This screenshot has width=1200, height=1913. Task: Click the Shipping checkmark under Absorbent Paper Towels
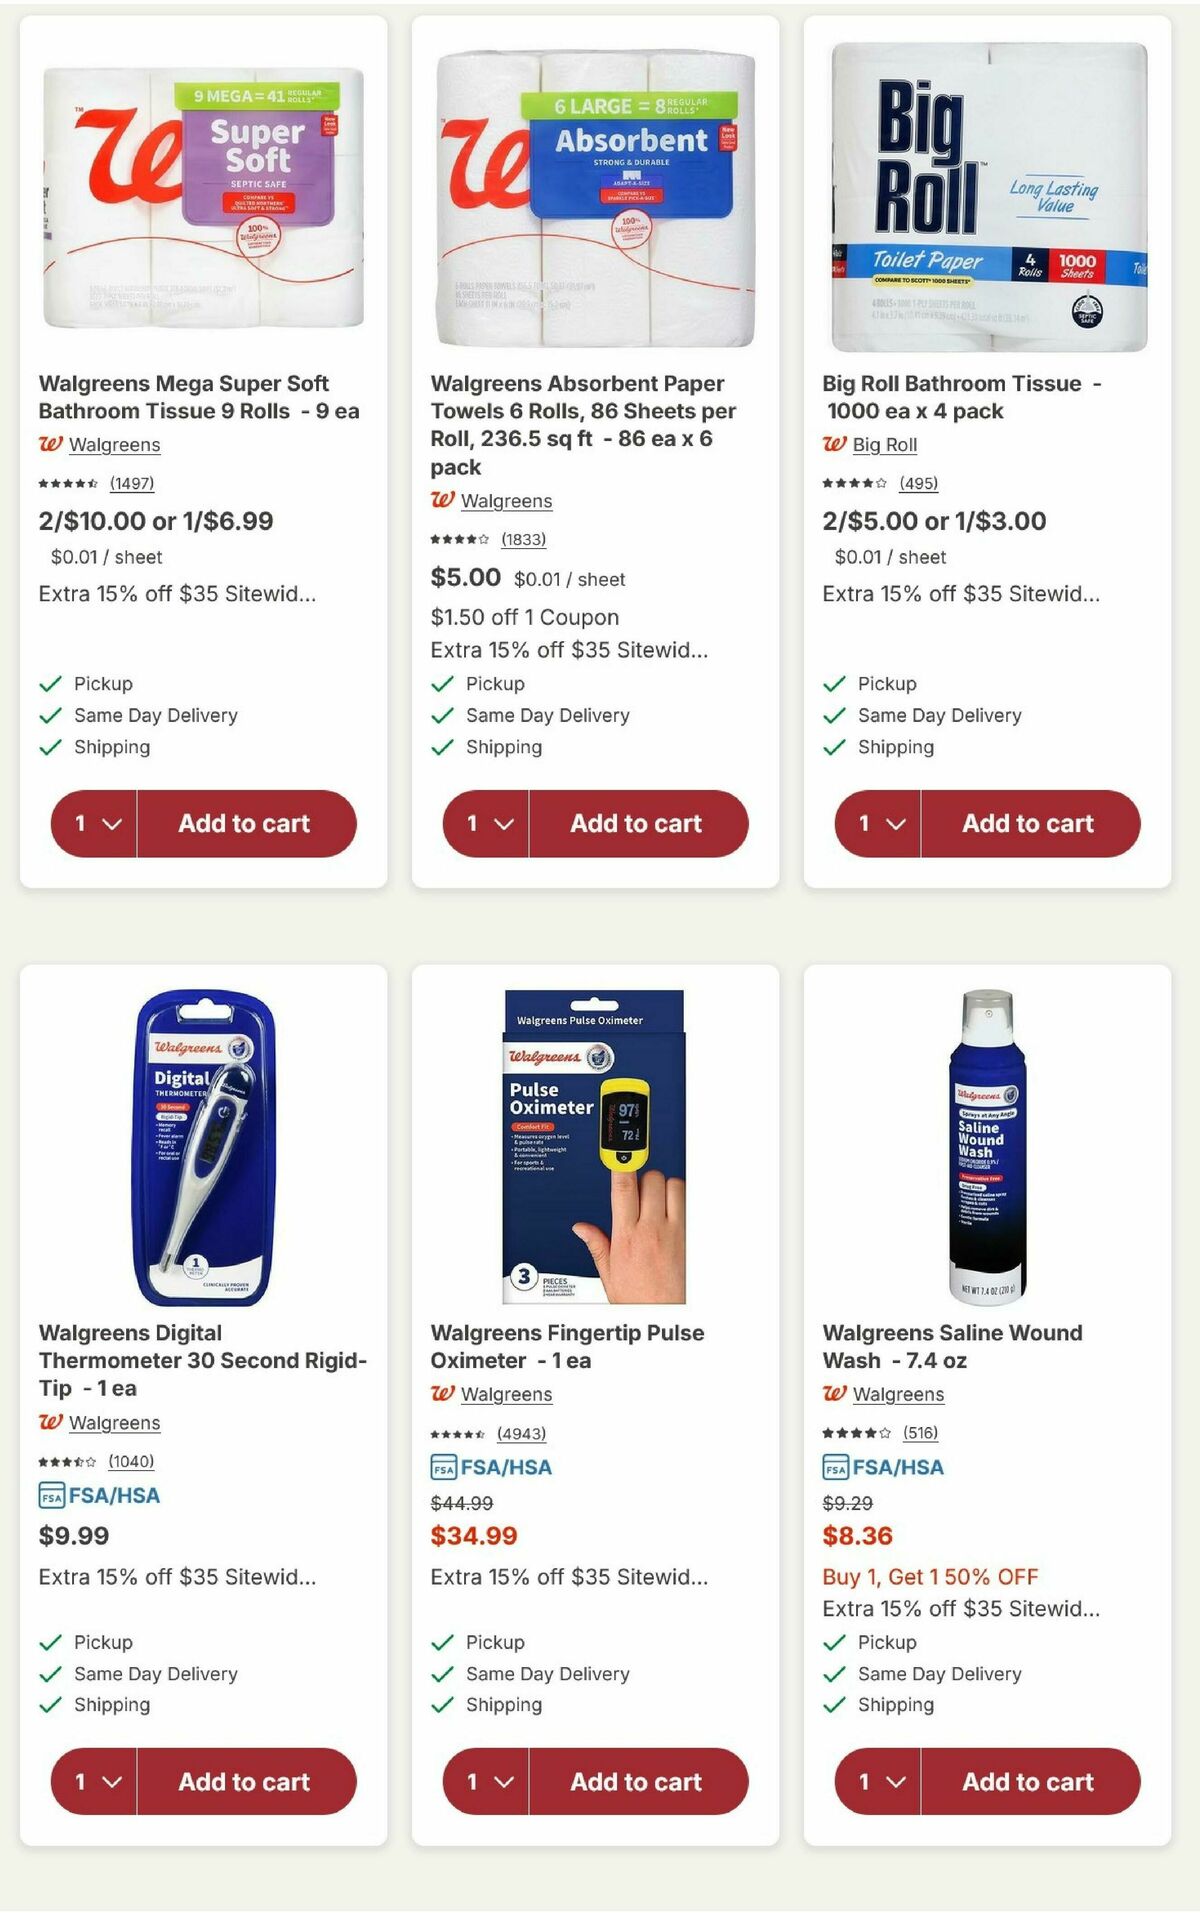(441, 747)
